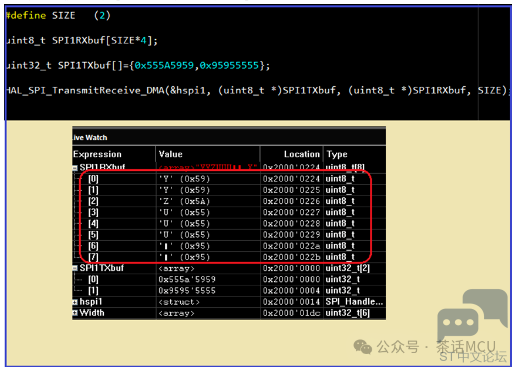Viewport: 516px width, 372px height.
Task: Click type uint32_t[2] of SPI1TXbuf
Action: tap(348, 268)
